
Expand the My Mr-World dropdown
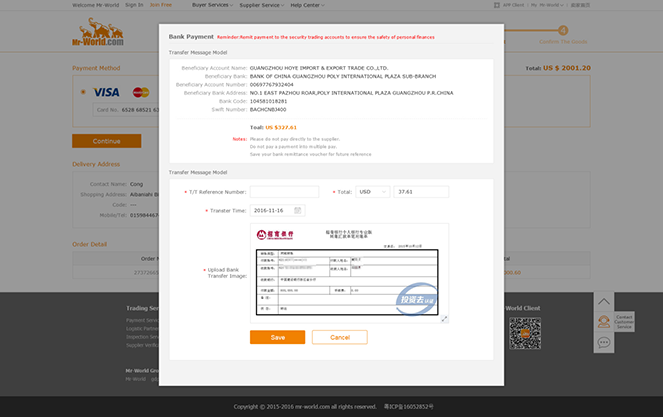[547, 5]
